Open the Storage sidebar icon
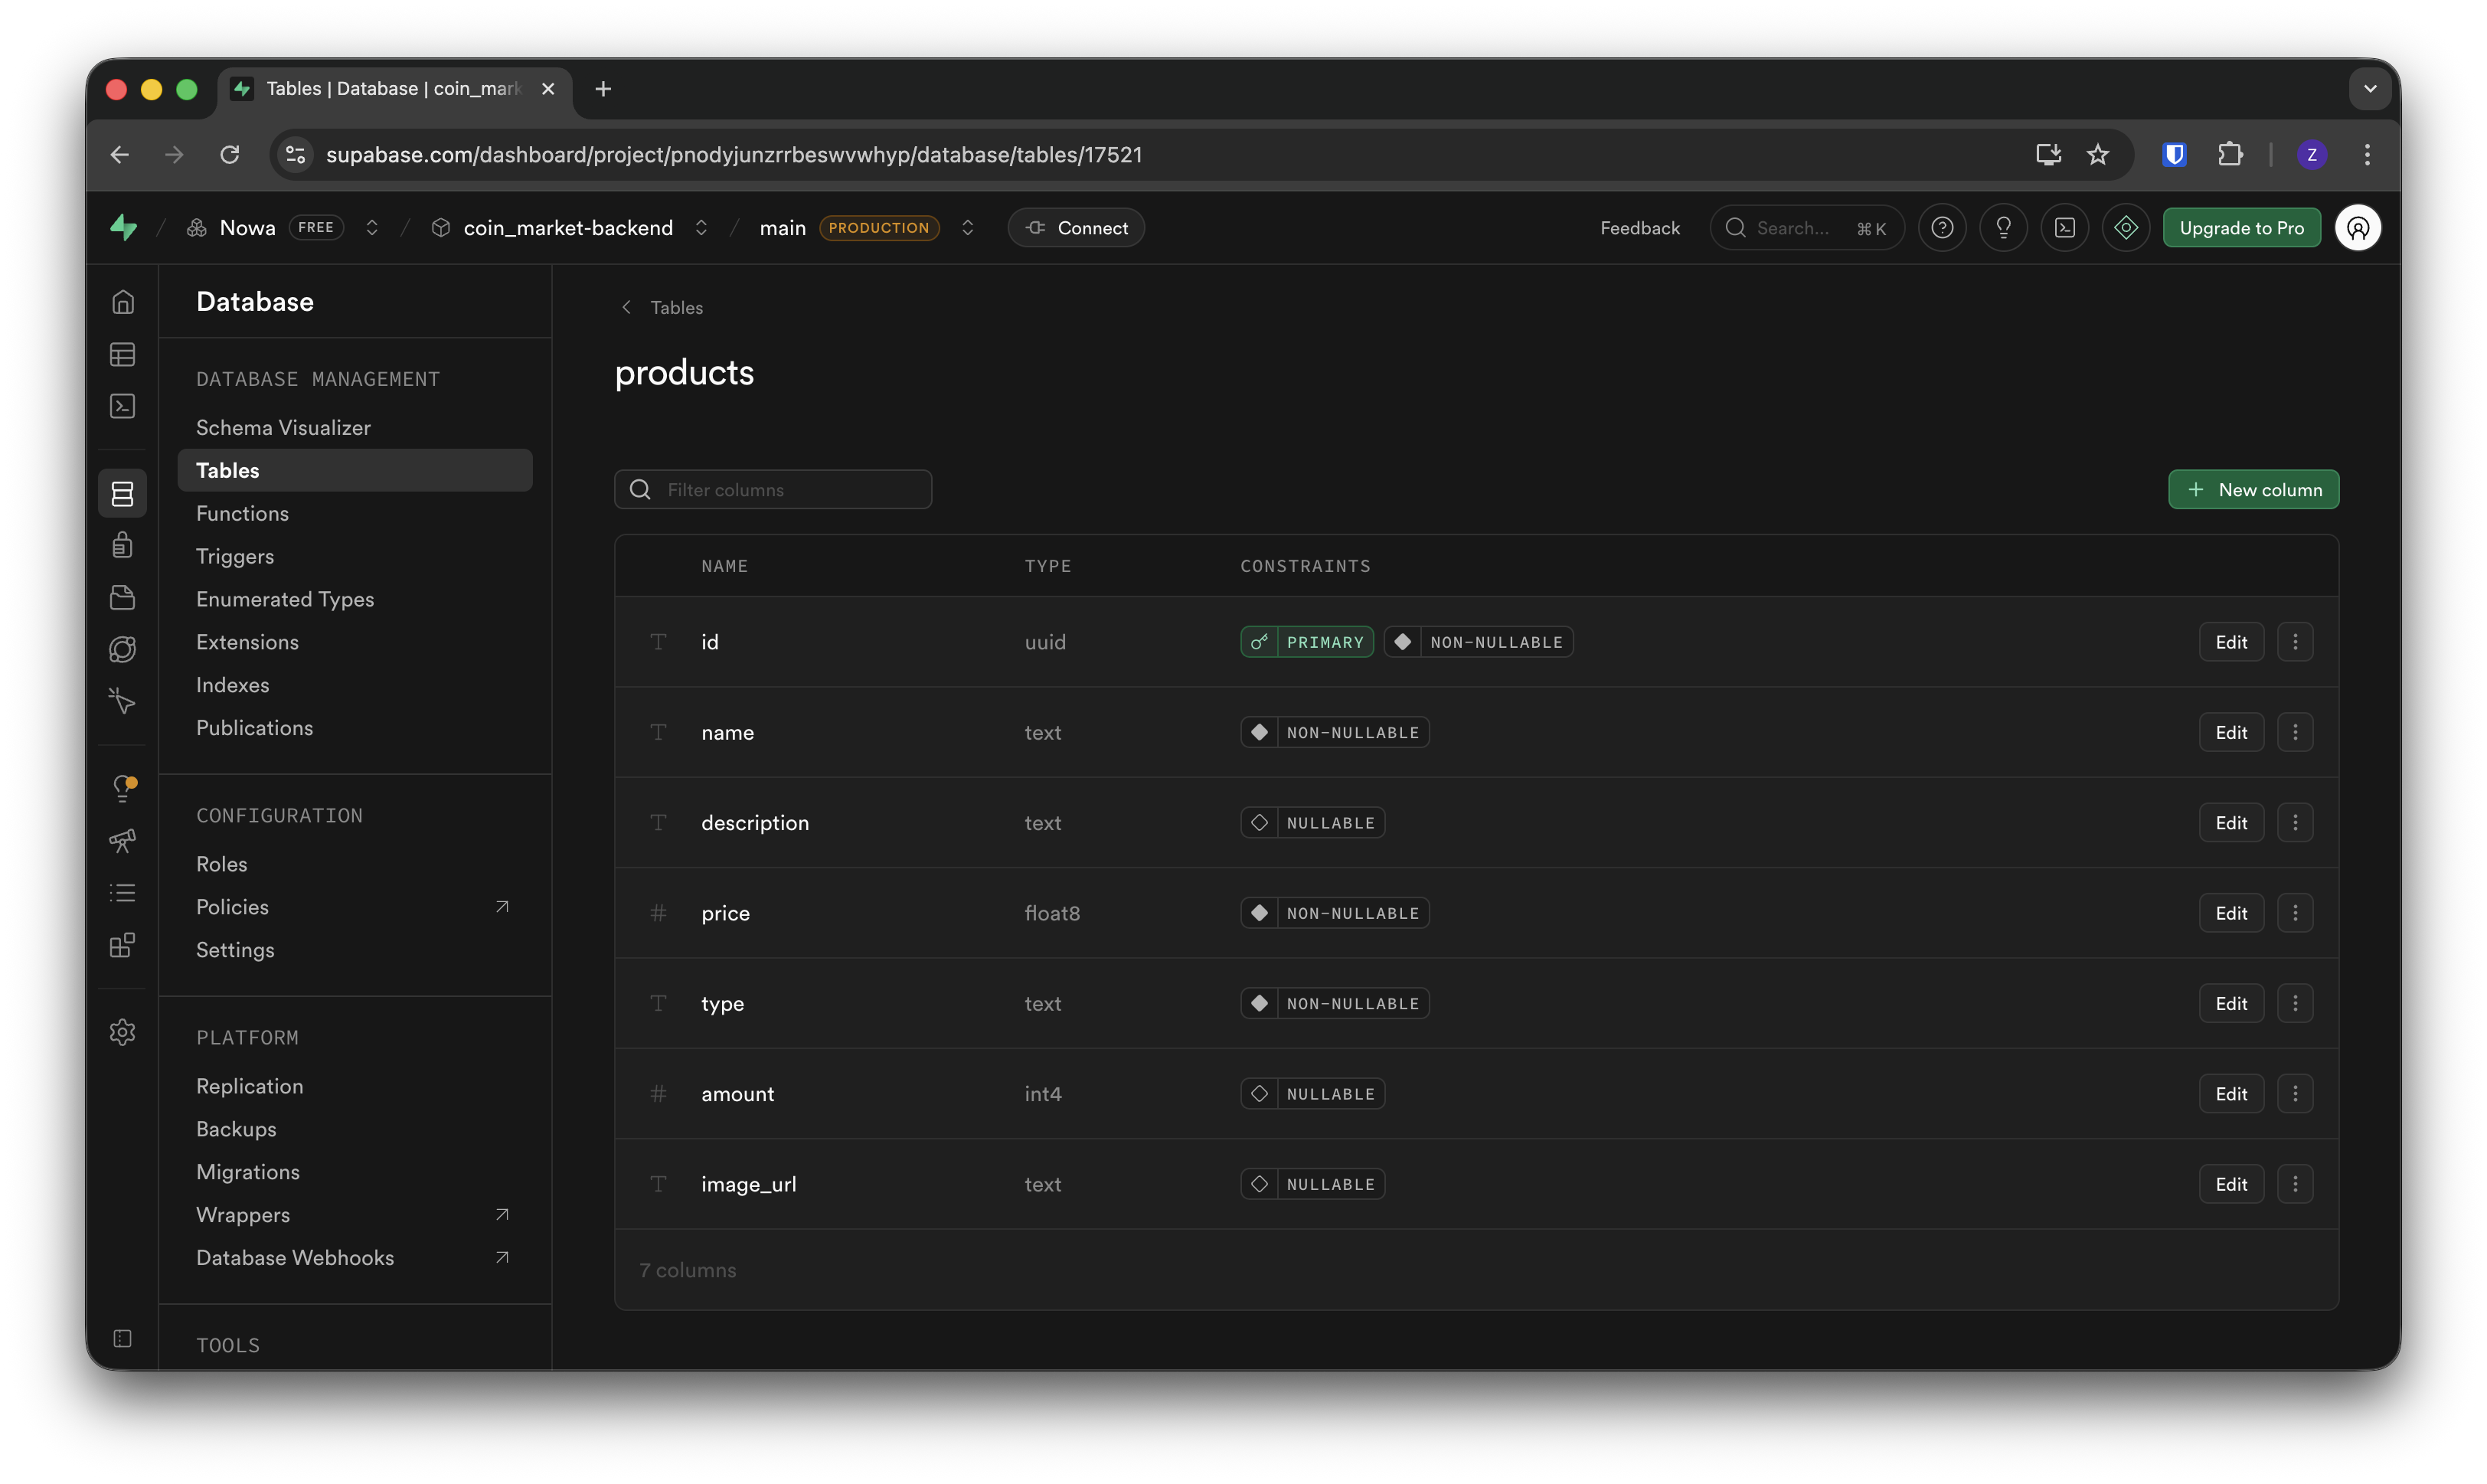 pyautogui.click(x=122, y=597)
